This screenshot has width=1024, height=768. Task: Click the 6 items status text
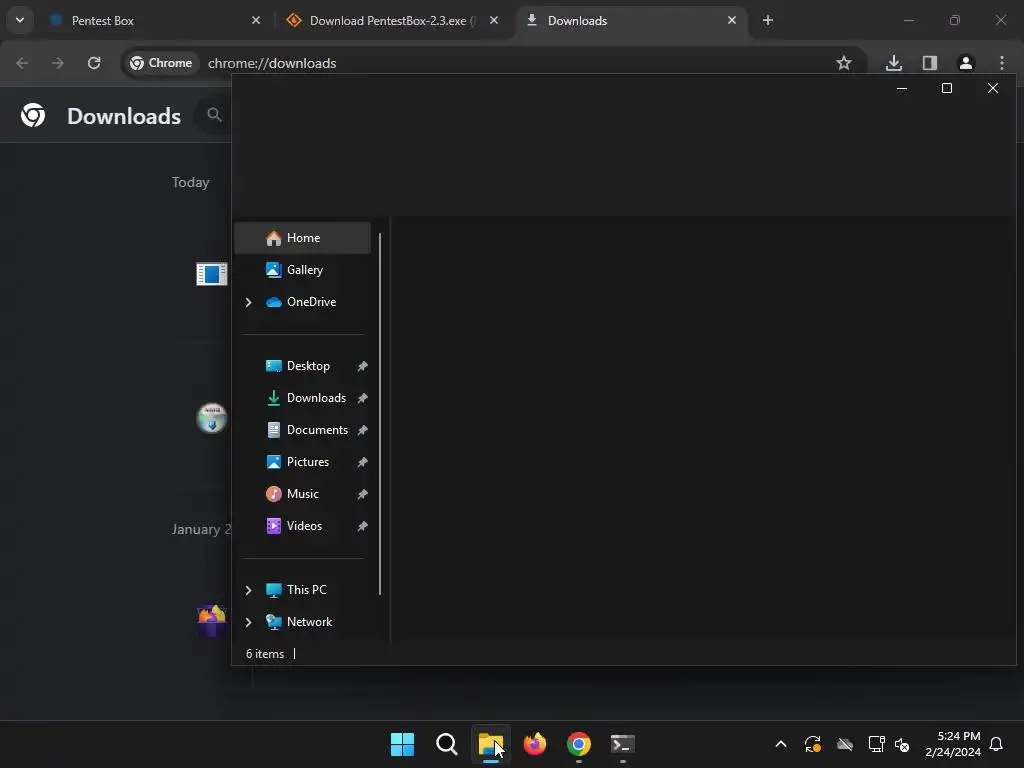264,654
